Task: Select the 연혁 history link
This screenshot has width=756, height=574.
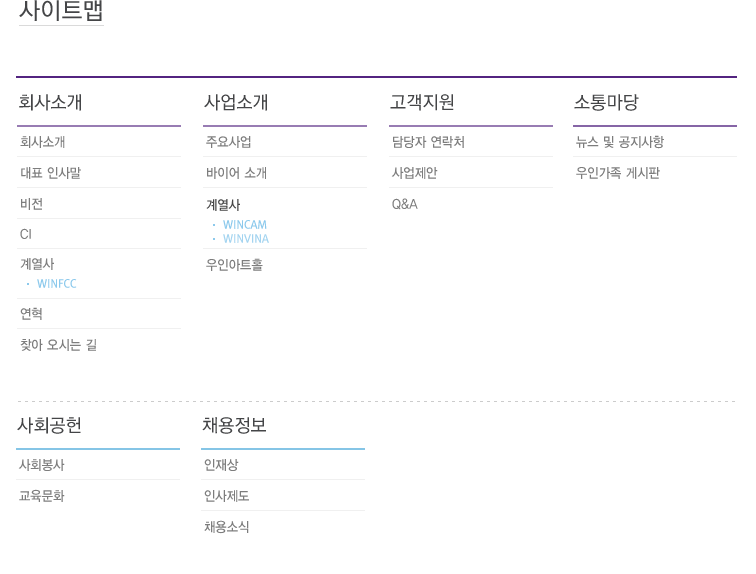Action: (31, 314)
